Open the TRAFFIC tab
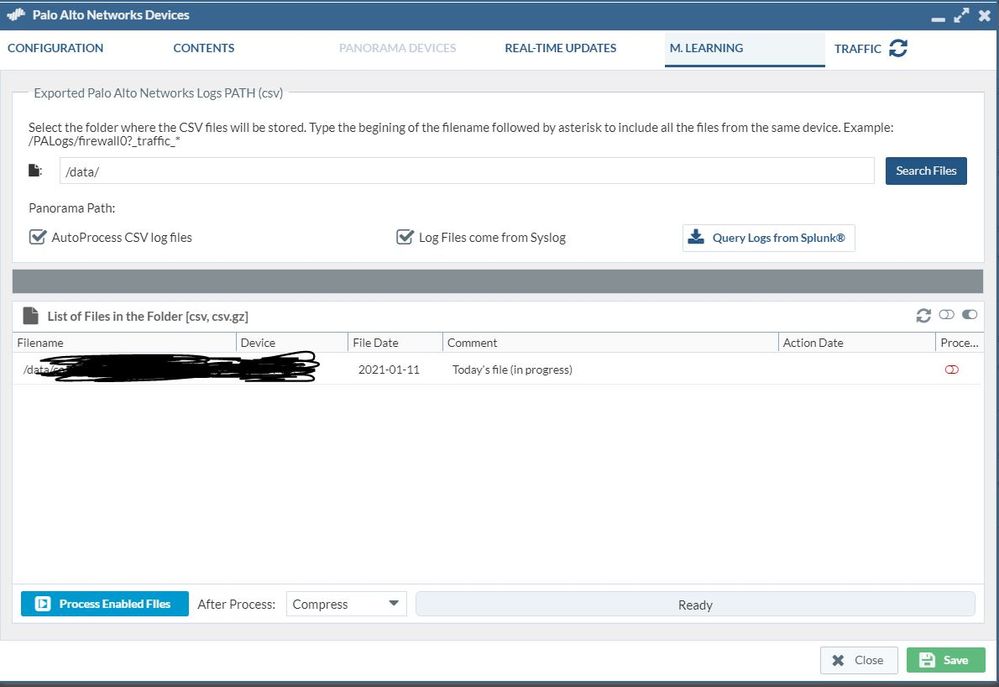The height and width of the screenshot is (687, 999). (x=858, y=48)
